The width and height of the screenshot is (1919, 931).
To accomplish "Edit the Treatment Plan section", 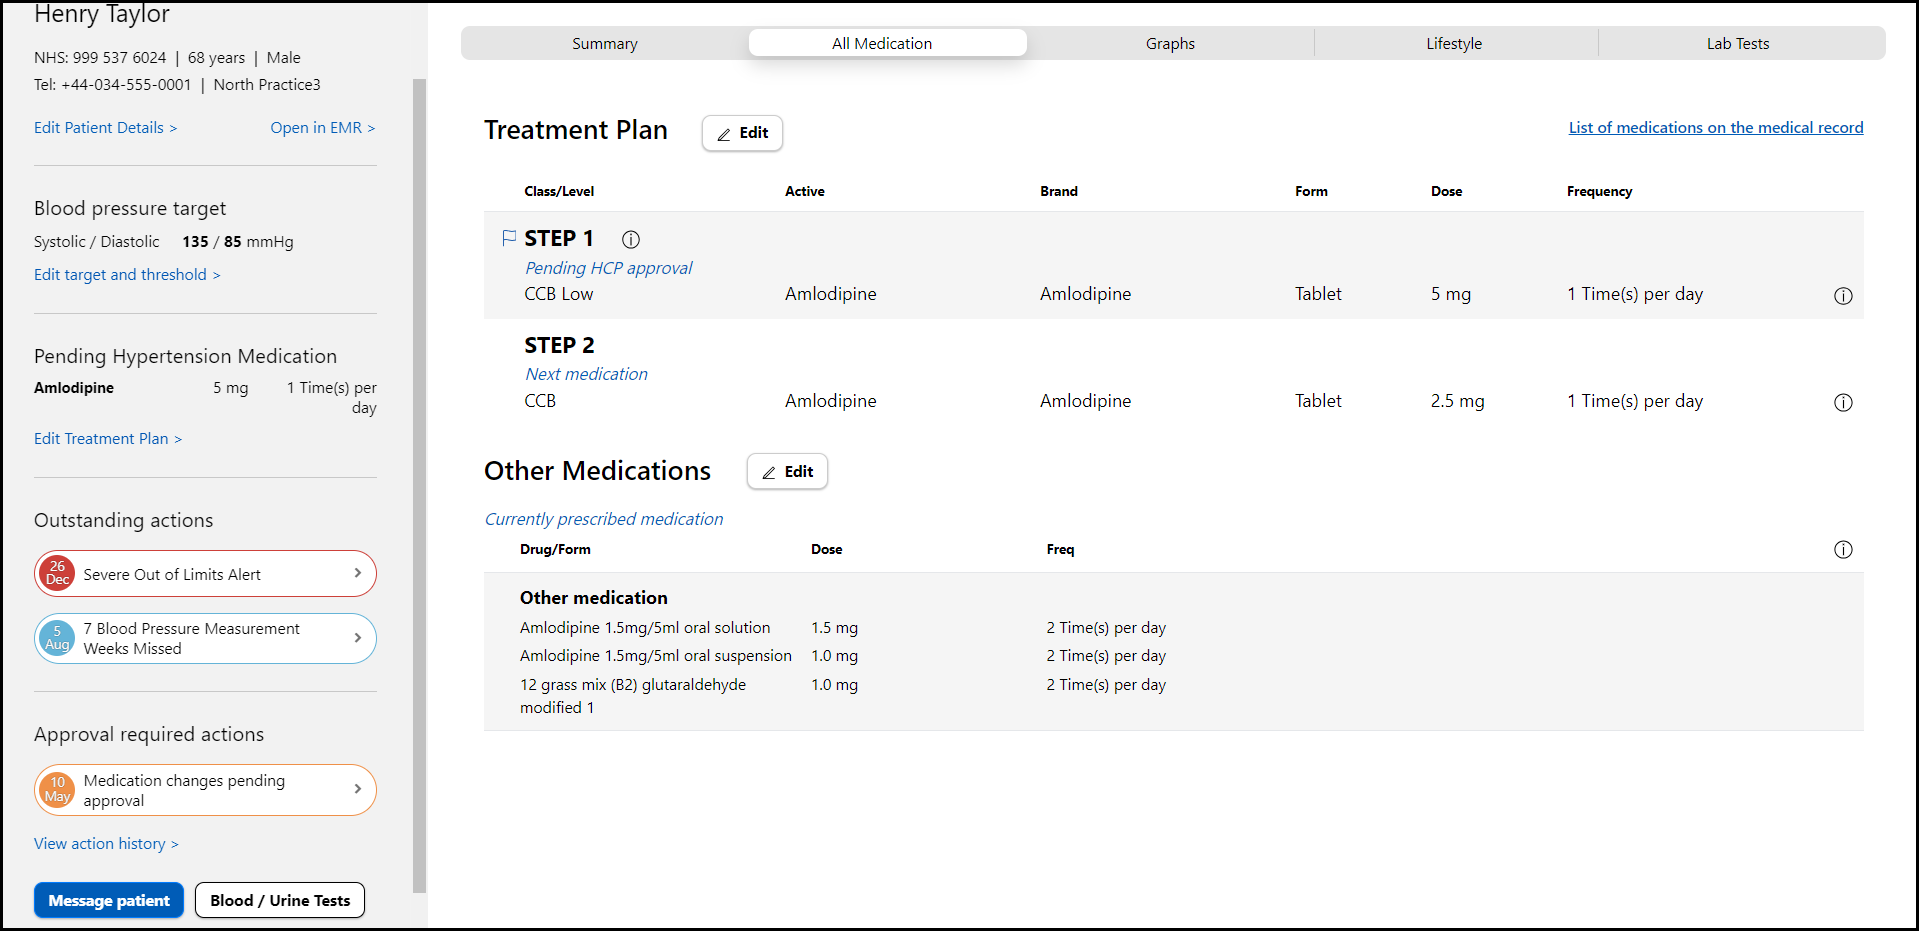I will coord(742,133).
